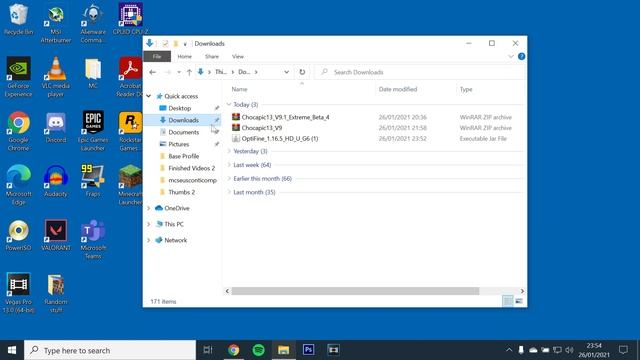Open the Explorer File tab
The height and width of the screenshot is (360, 640).
pos(157,56)
